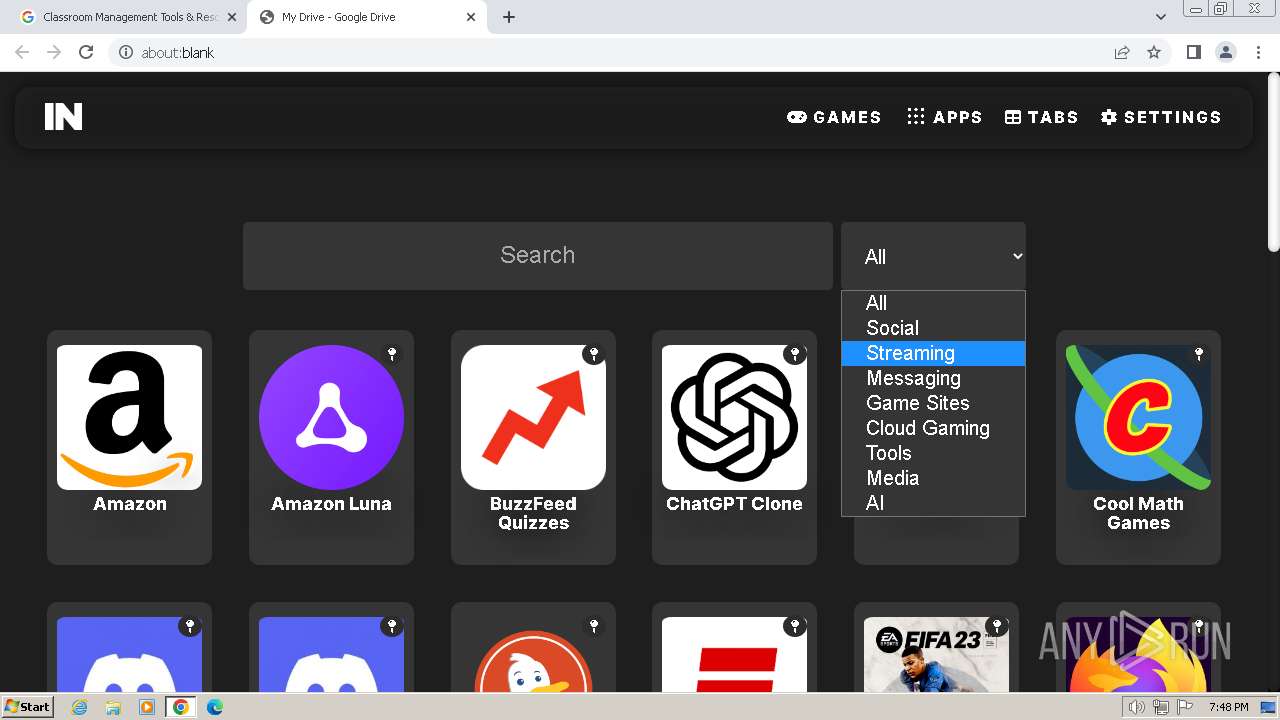This screenshot has width=1280, height=720.
Task: Click the site info icon in address bar
Action: [125, 52]
